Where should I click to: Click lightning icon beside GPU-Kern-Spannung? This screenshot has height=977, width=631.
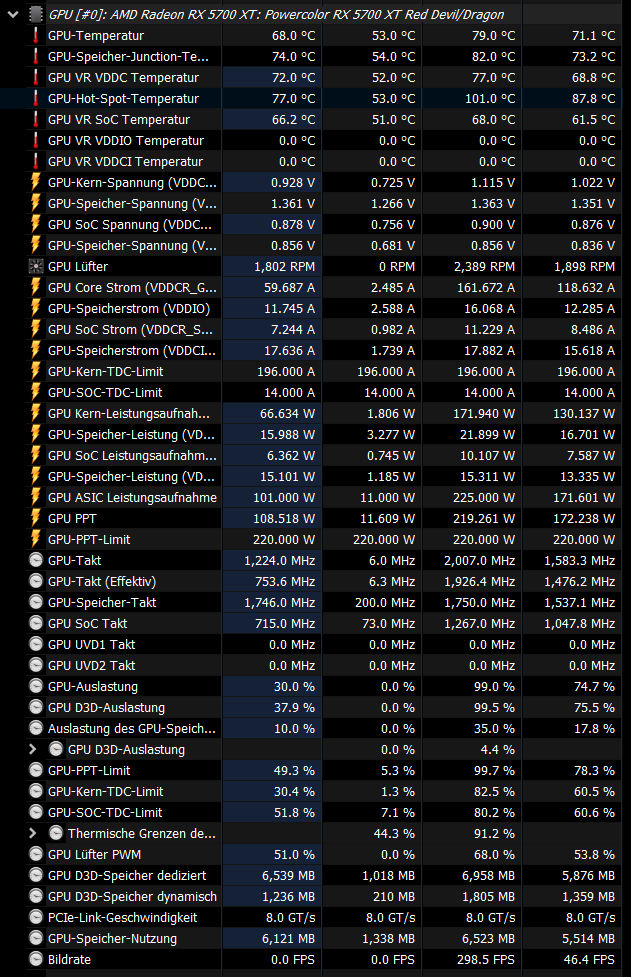tap(36, 183)
